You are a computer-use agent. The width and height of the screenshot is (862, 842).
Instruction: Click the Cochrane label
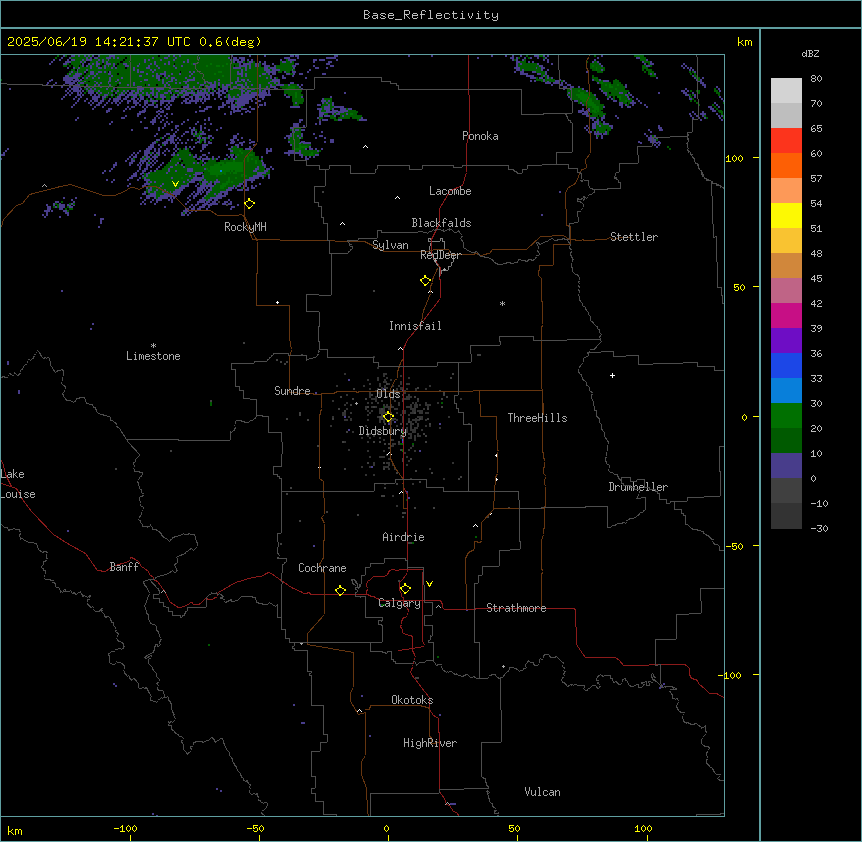point(322,568)
